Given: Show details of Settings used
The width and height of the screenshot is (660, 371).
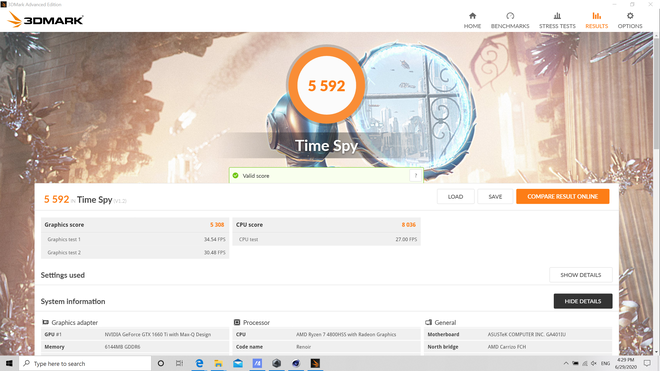Looking at the screenshot, I should (x=580, y=275).
